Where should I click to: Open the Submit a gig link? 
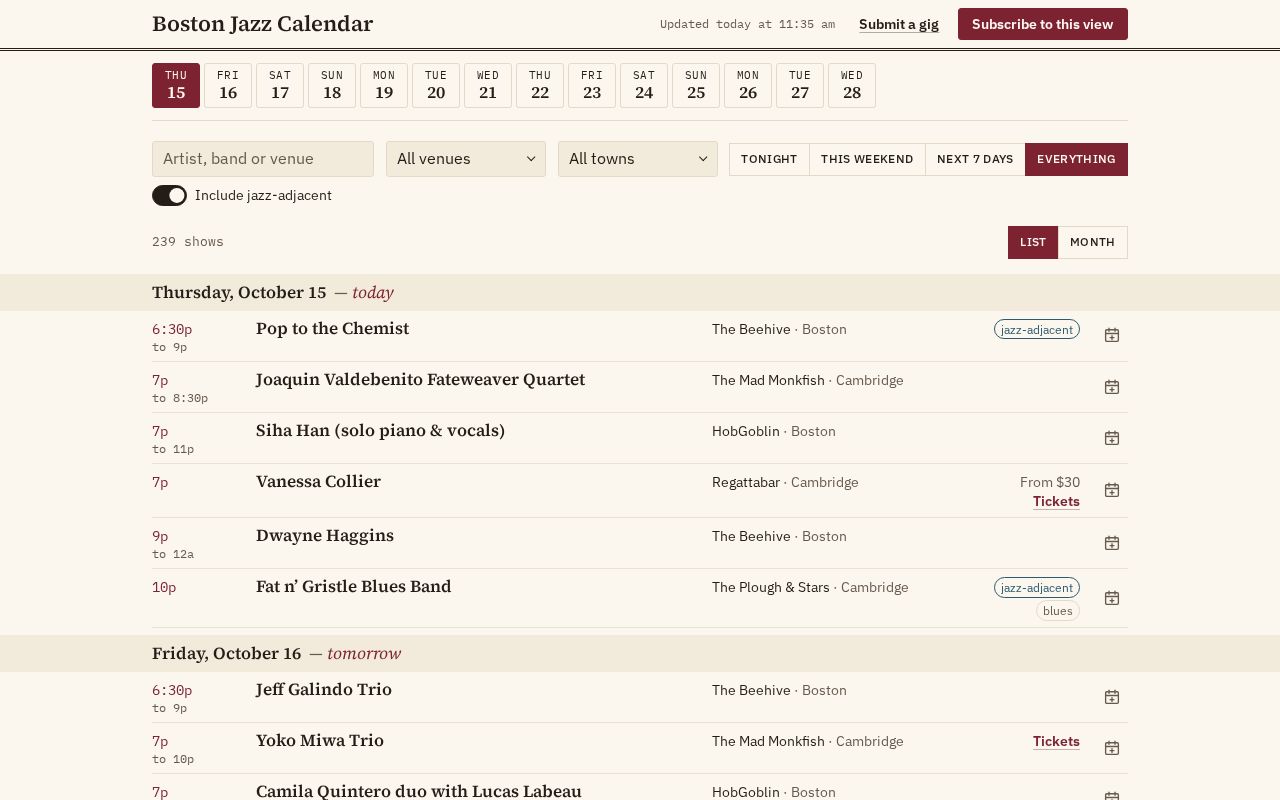click(899, 24)
